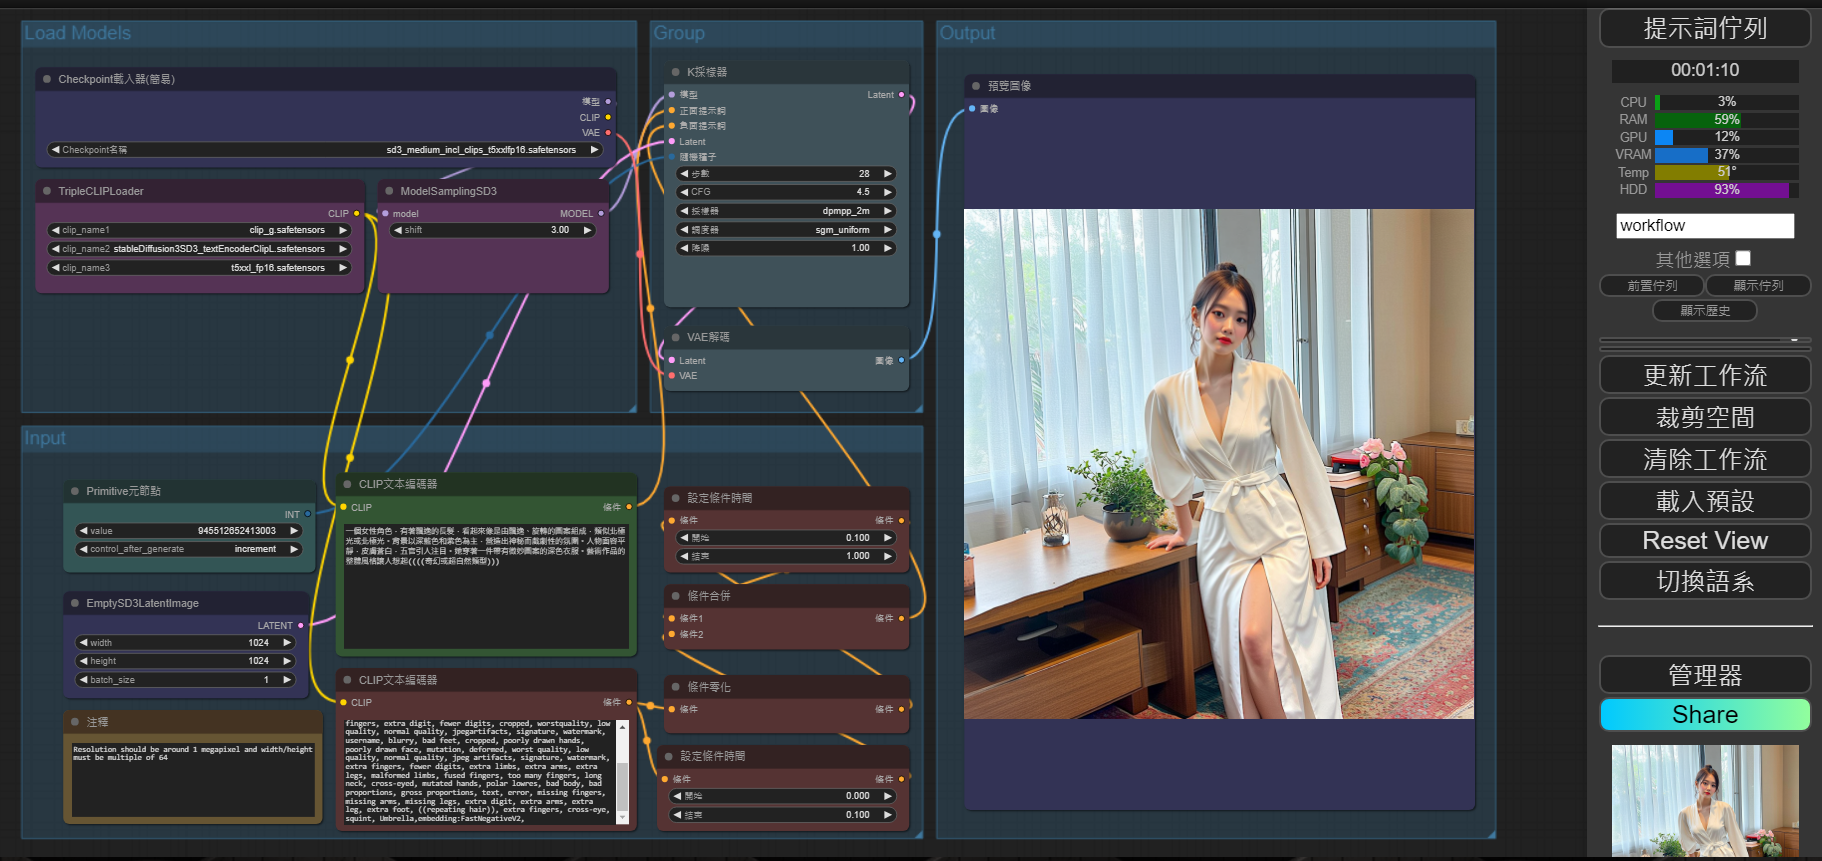Click the Share button
The image size is (1822, 861).
1705,714
